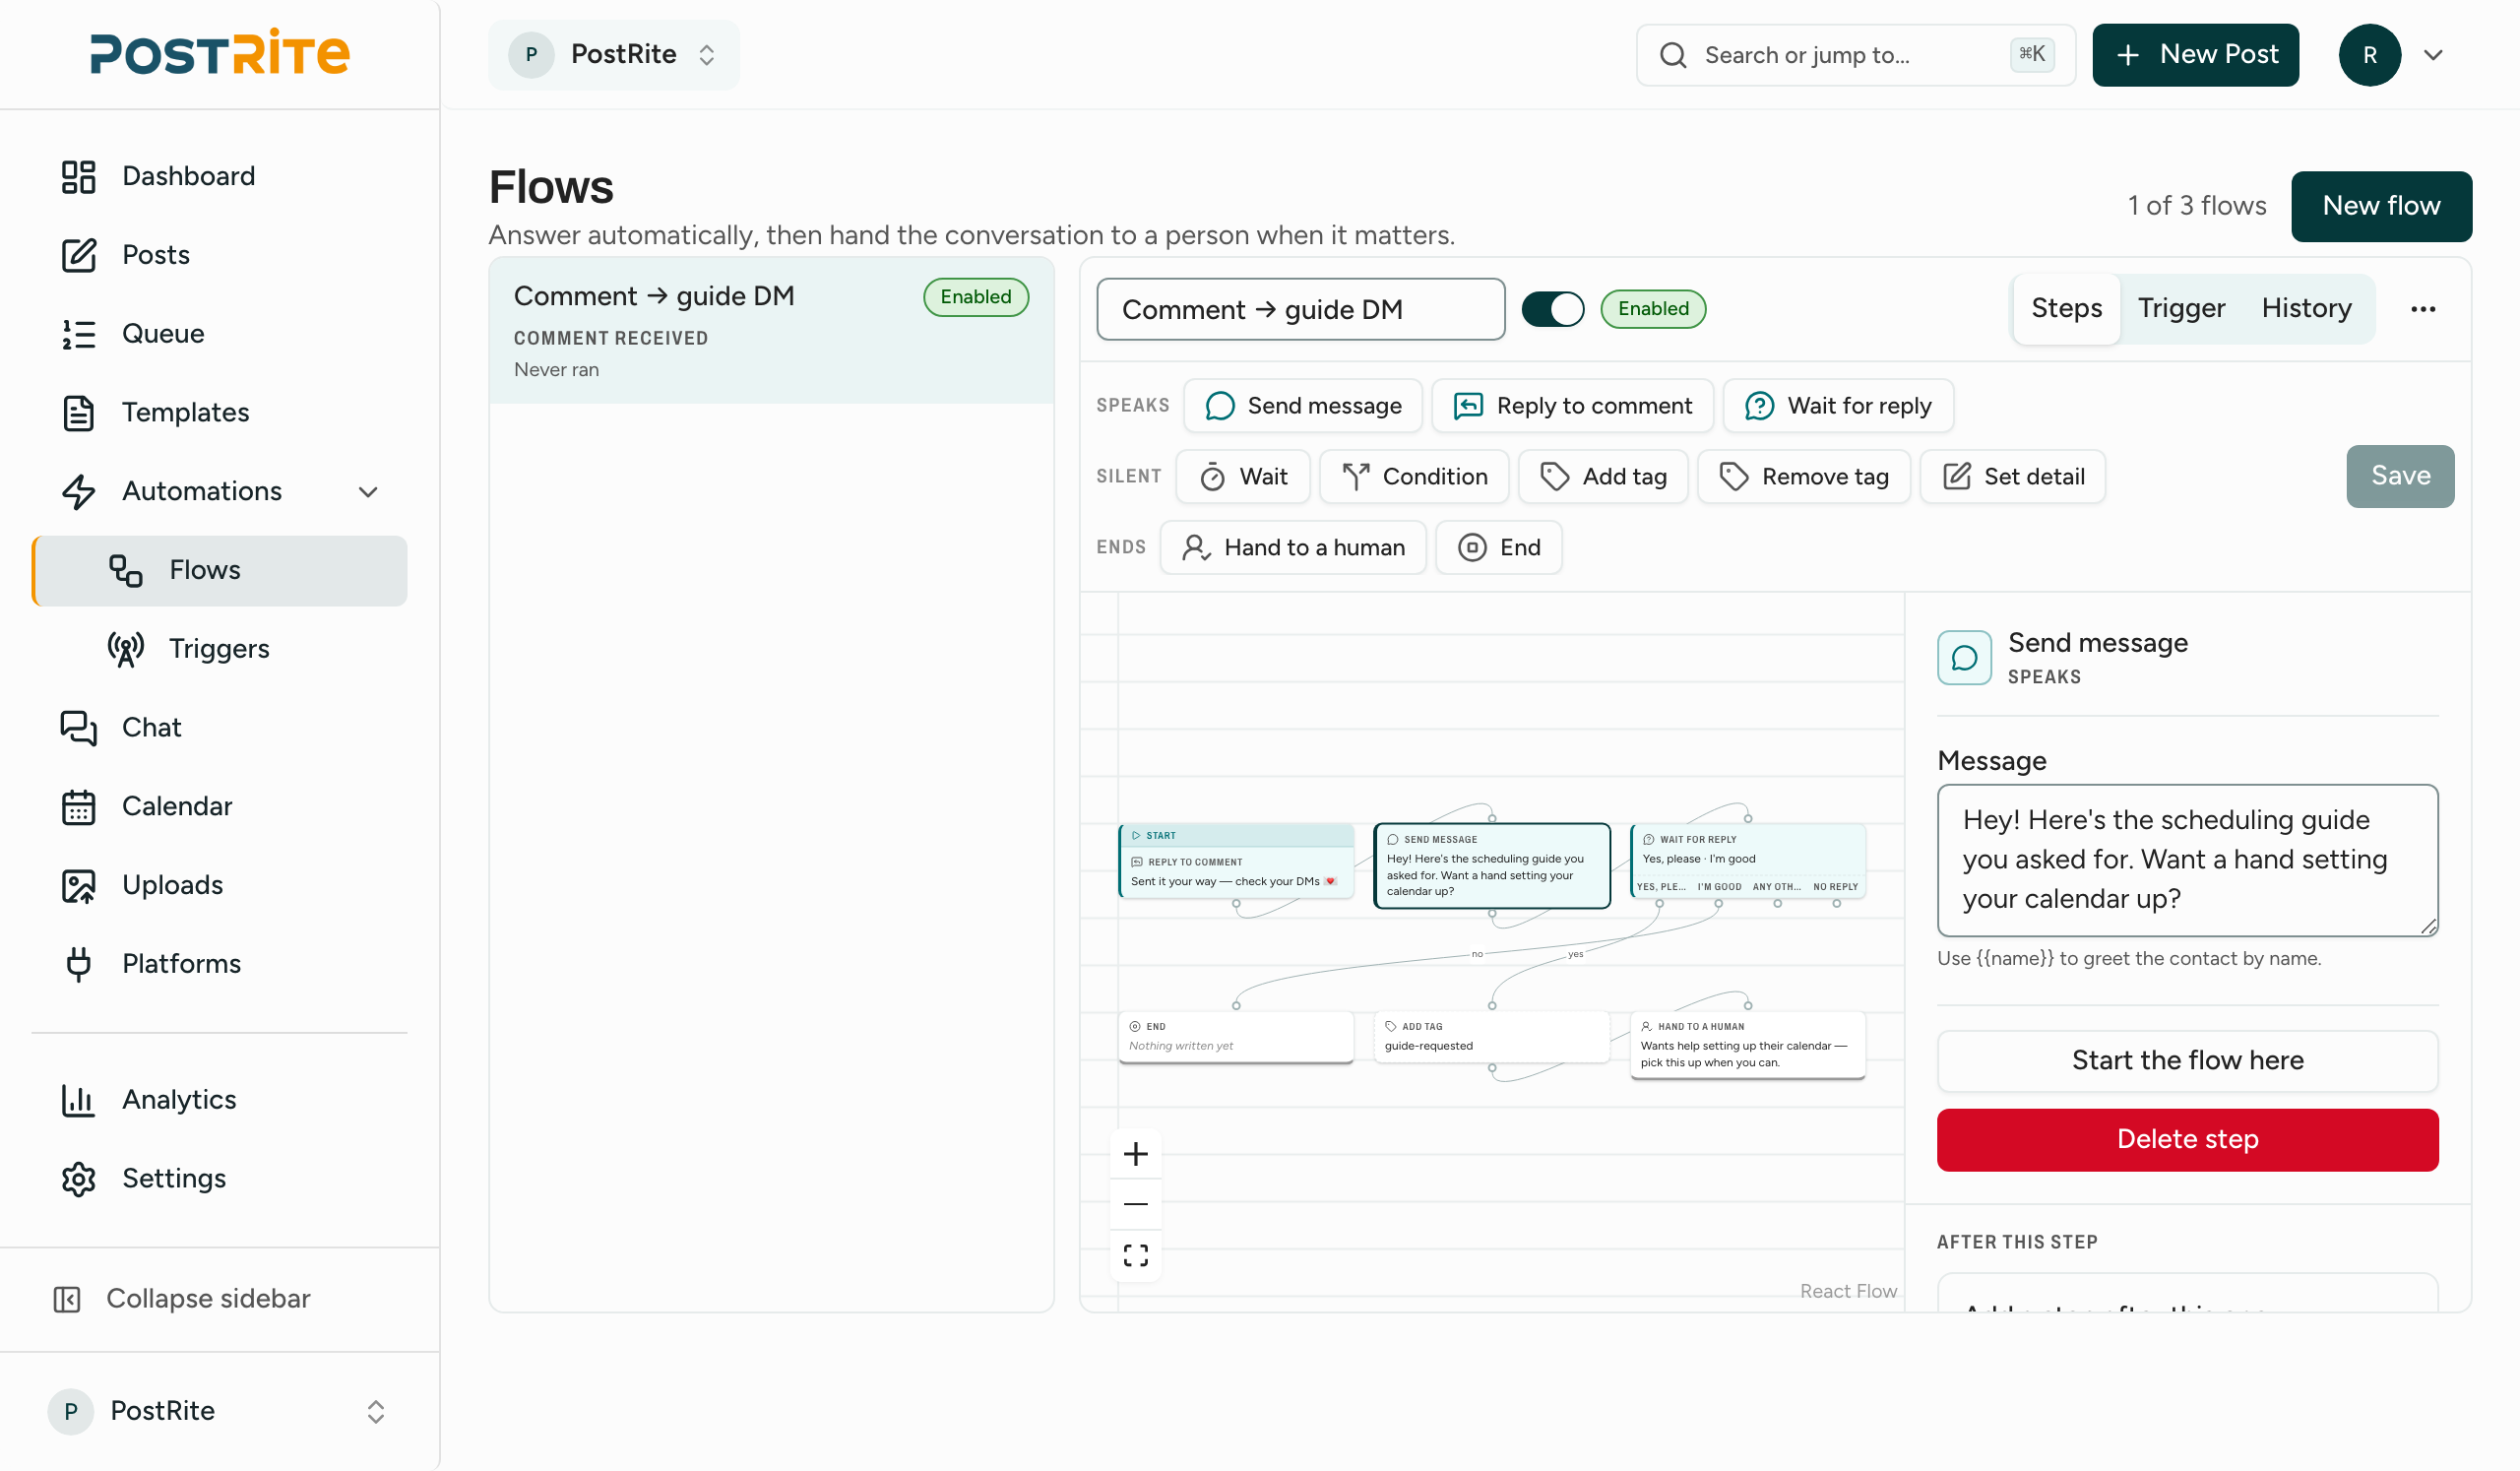Add a Set detail step
Screen dimensions: 2520x1471
2013,477
